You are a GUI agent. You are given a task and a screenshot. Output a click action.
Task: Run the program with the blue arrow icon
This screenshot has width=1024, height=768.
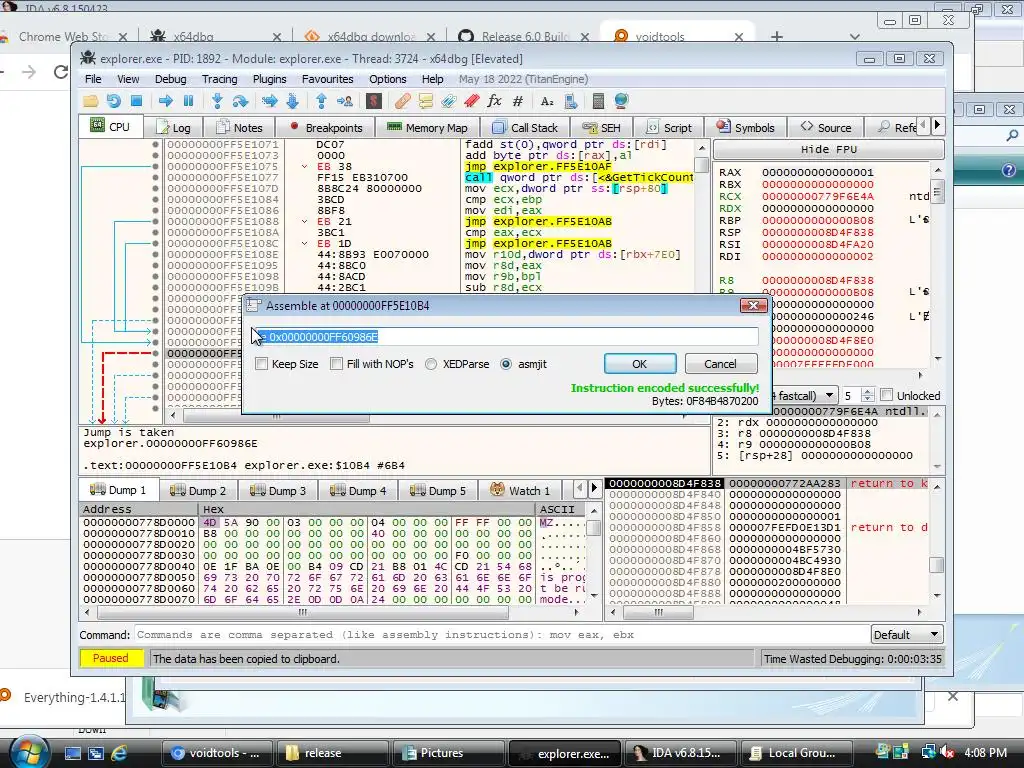coord(166,101)
